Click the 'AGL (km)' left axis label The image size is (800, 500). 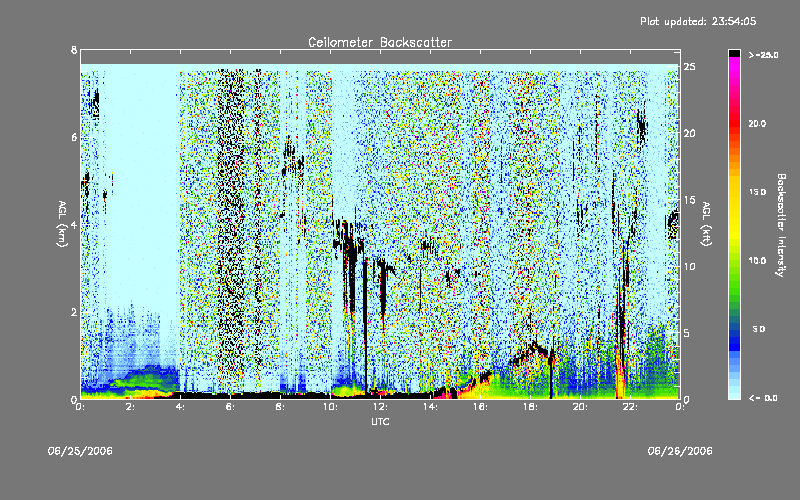pyautogui.click(x=62, y=224)
